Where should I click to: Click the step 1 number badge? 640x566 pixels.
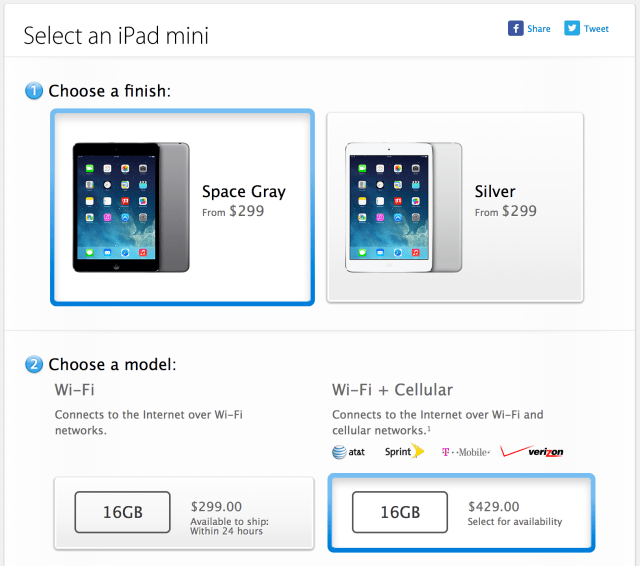point(34,91)
